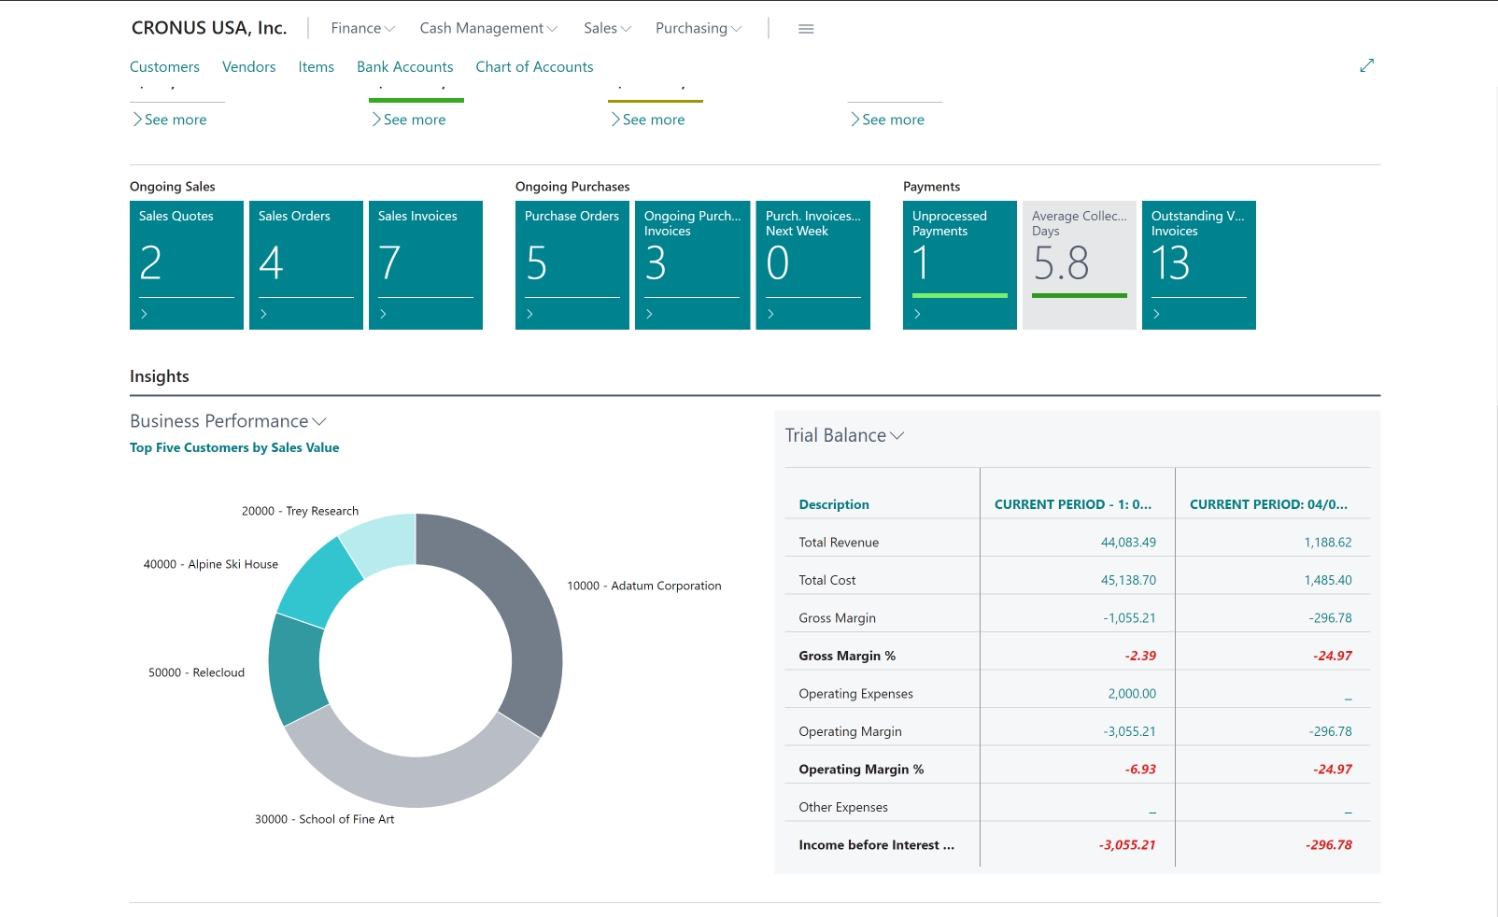
Task: Click Operating Margin value -3,055.21
Action: pos(1129,732)
